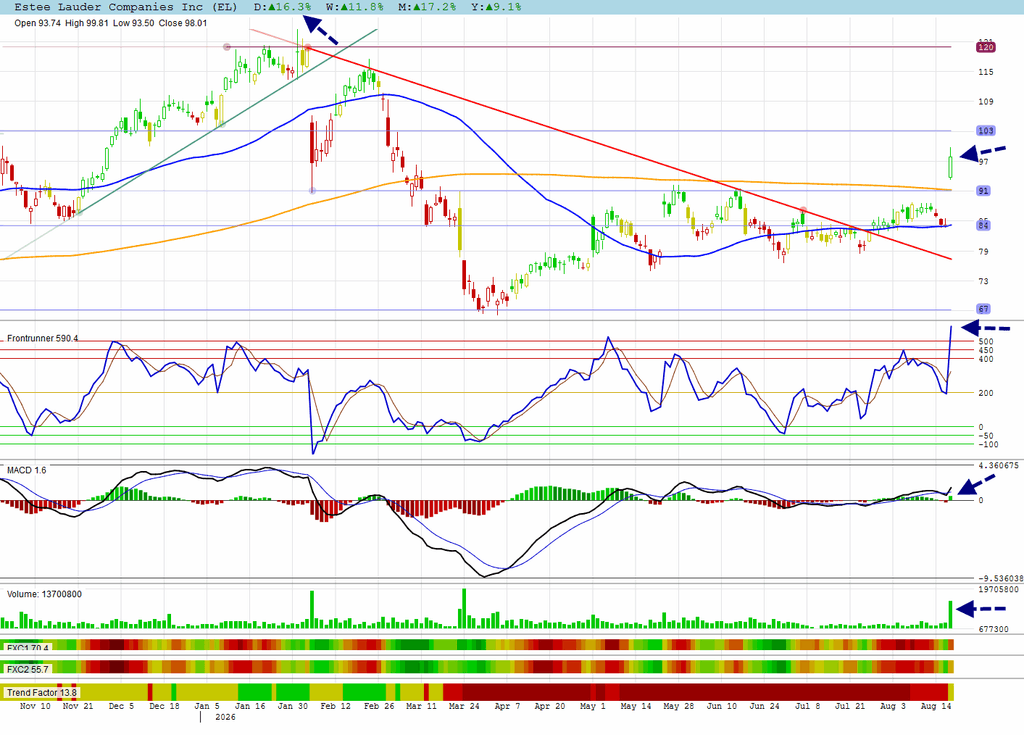Screen dimensions: 1024x735
Task: Click the latest tall green volume bar
Action: (x=950, y=615)
